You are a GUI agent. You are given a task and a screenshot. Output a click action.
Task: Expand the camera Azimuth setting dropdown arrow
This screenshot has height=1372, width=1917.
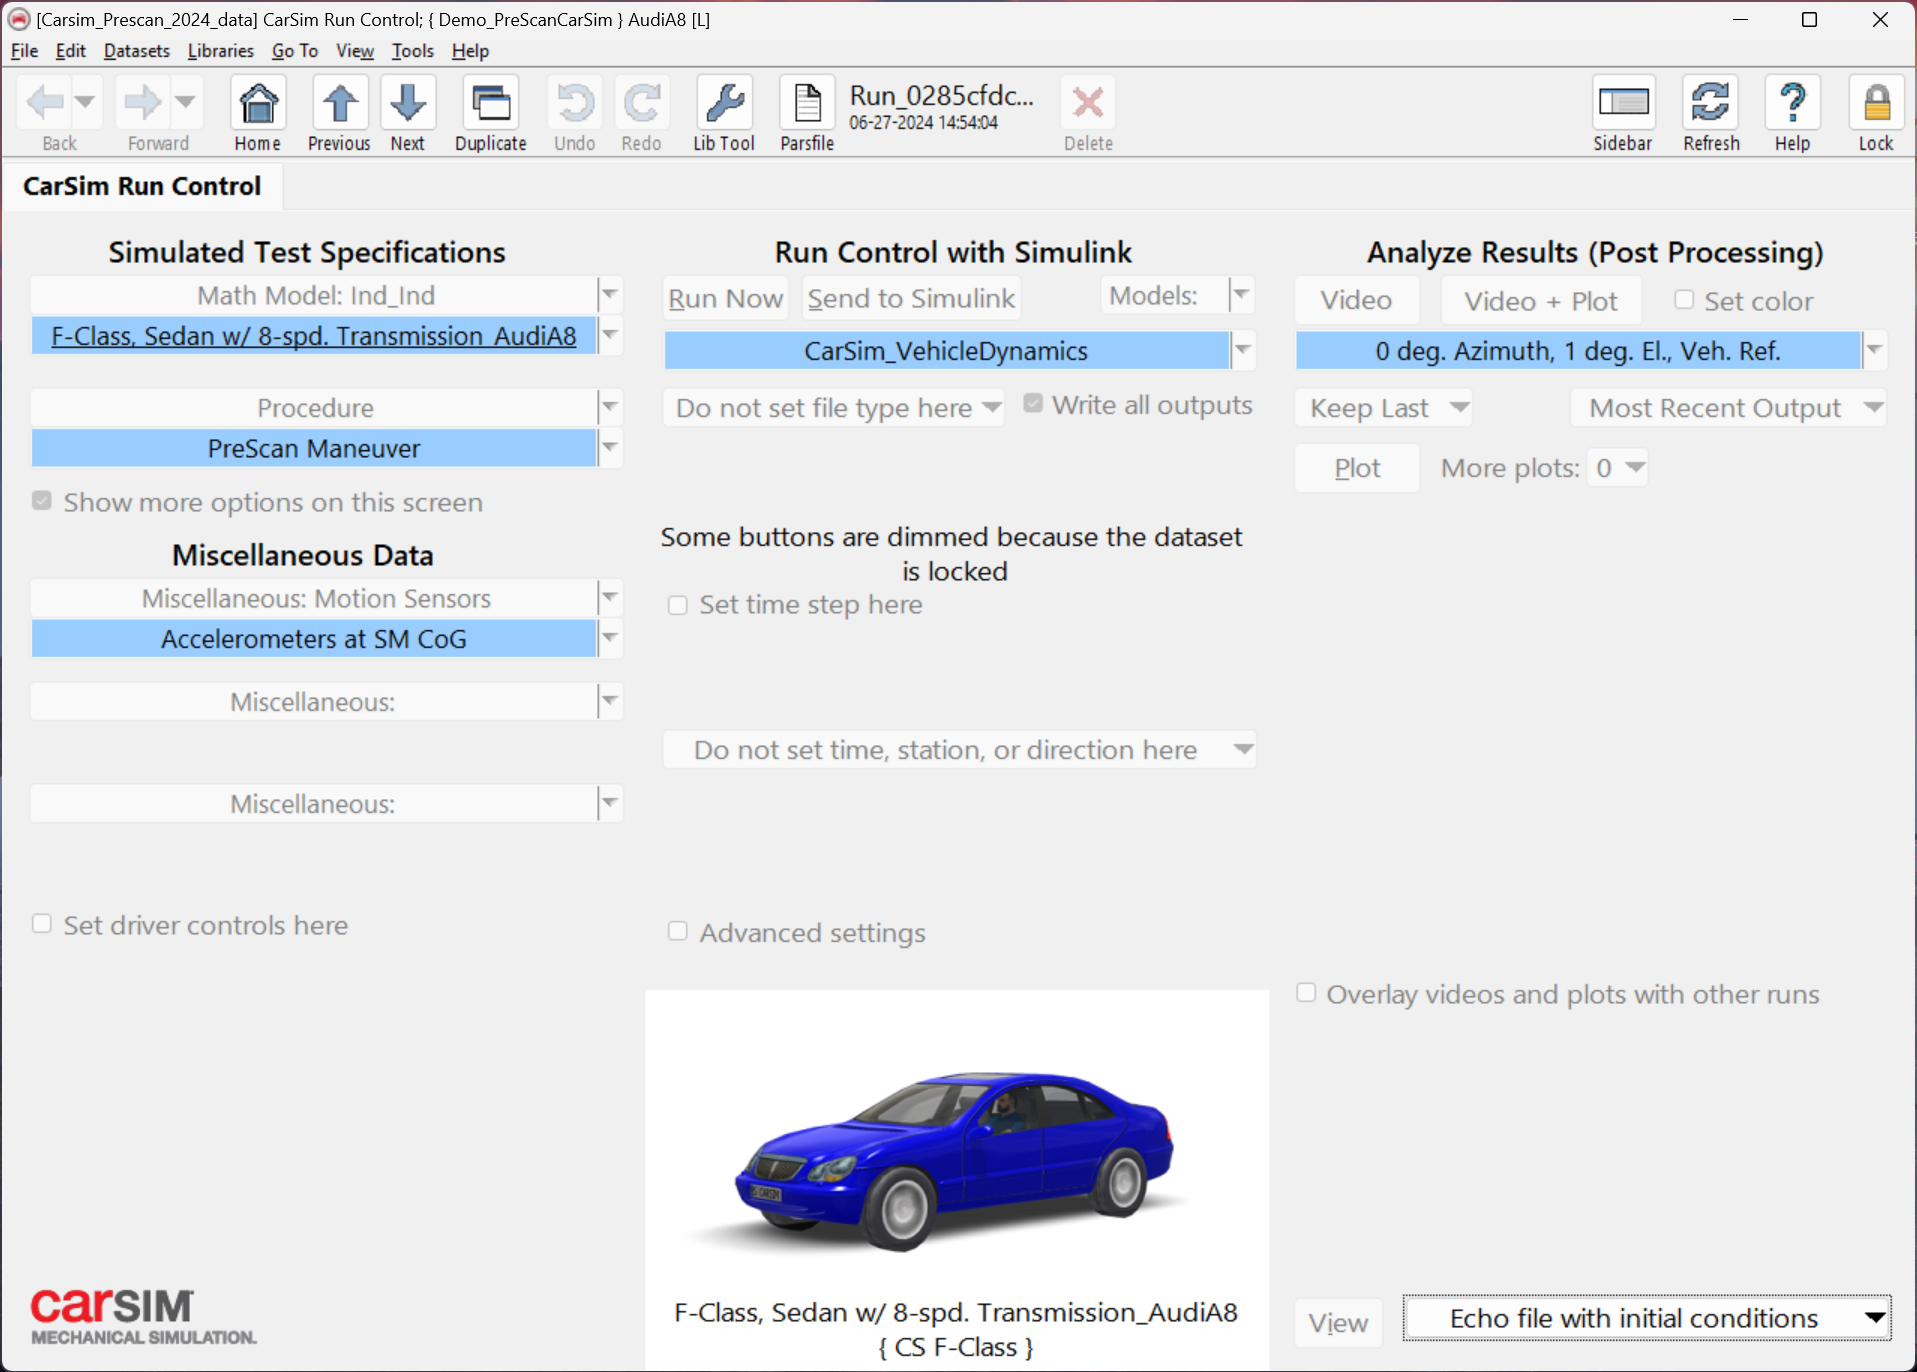[x=1874, y=350]
